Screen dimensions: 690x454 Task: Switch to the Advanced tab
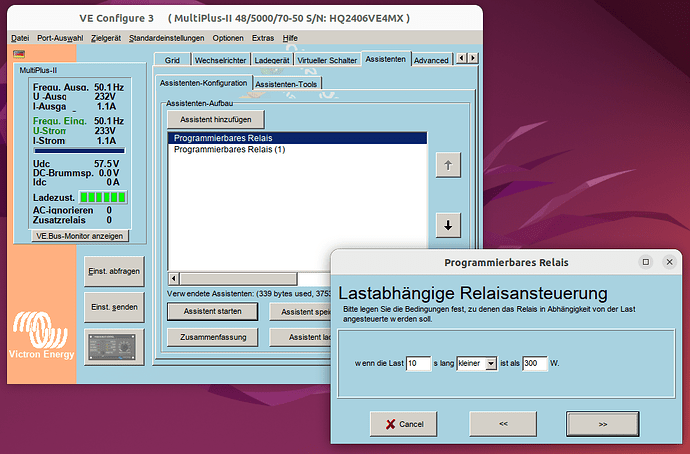tap(431, 60)
